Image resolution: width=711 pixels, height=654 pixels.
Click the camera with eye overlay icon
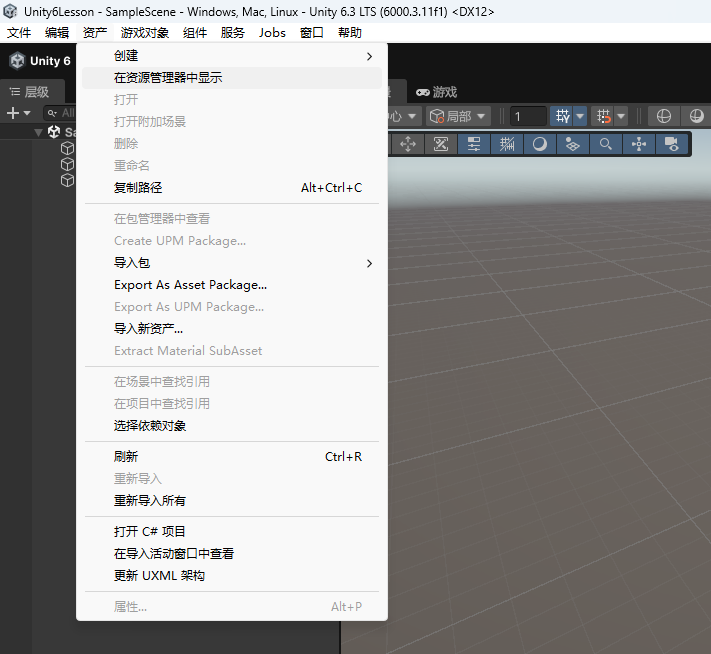[x=672, y=144]
